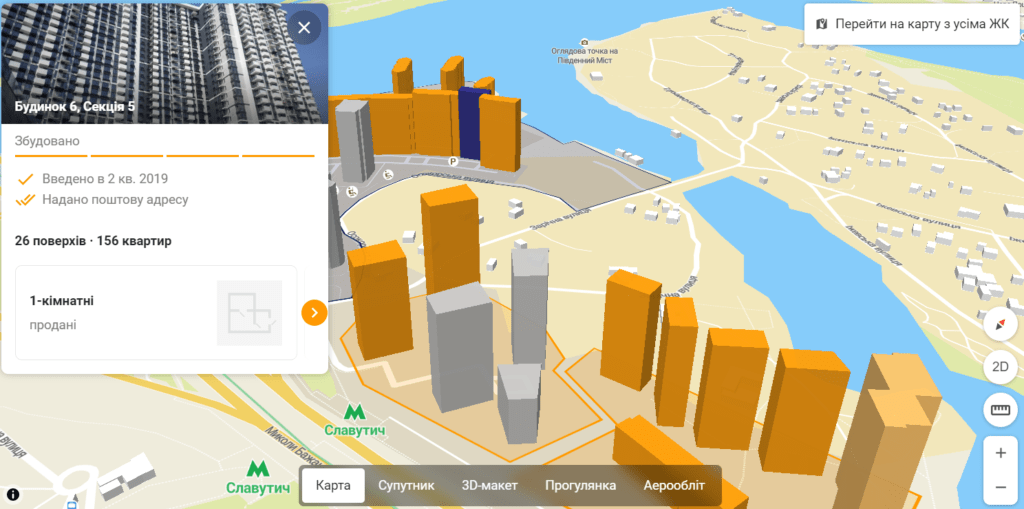The width and height of the screenshot is (1024, 509).
Task: Zoom in with the plus button
Action: [x=1000, y=452]
